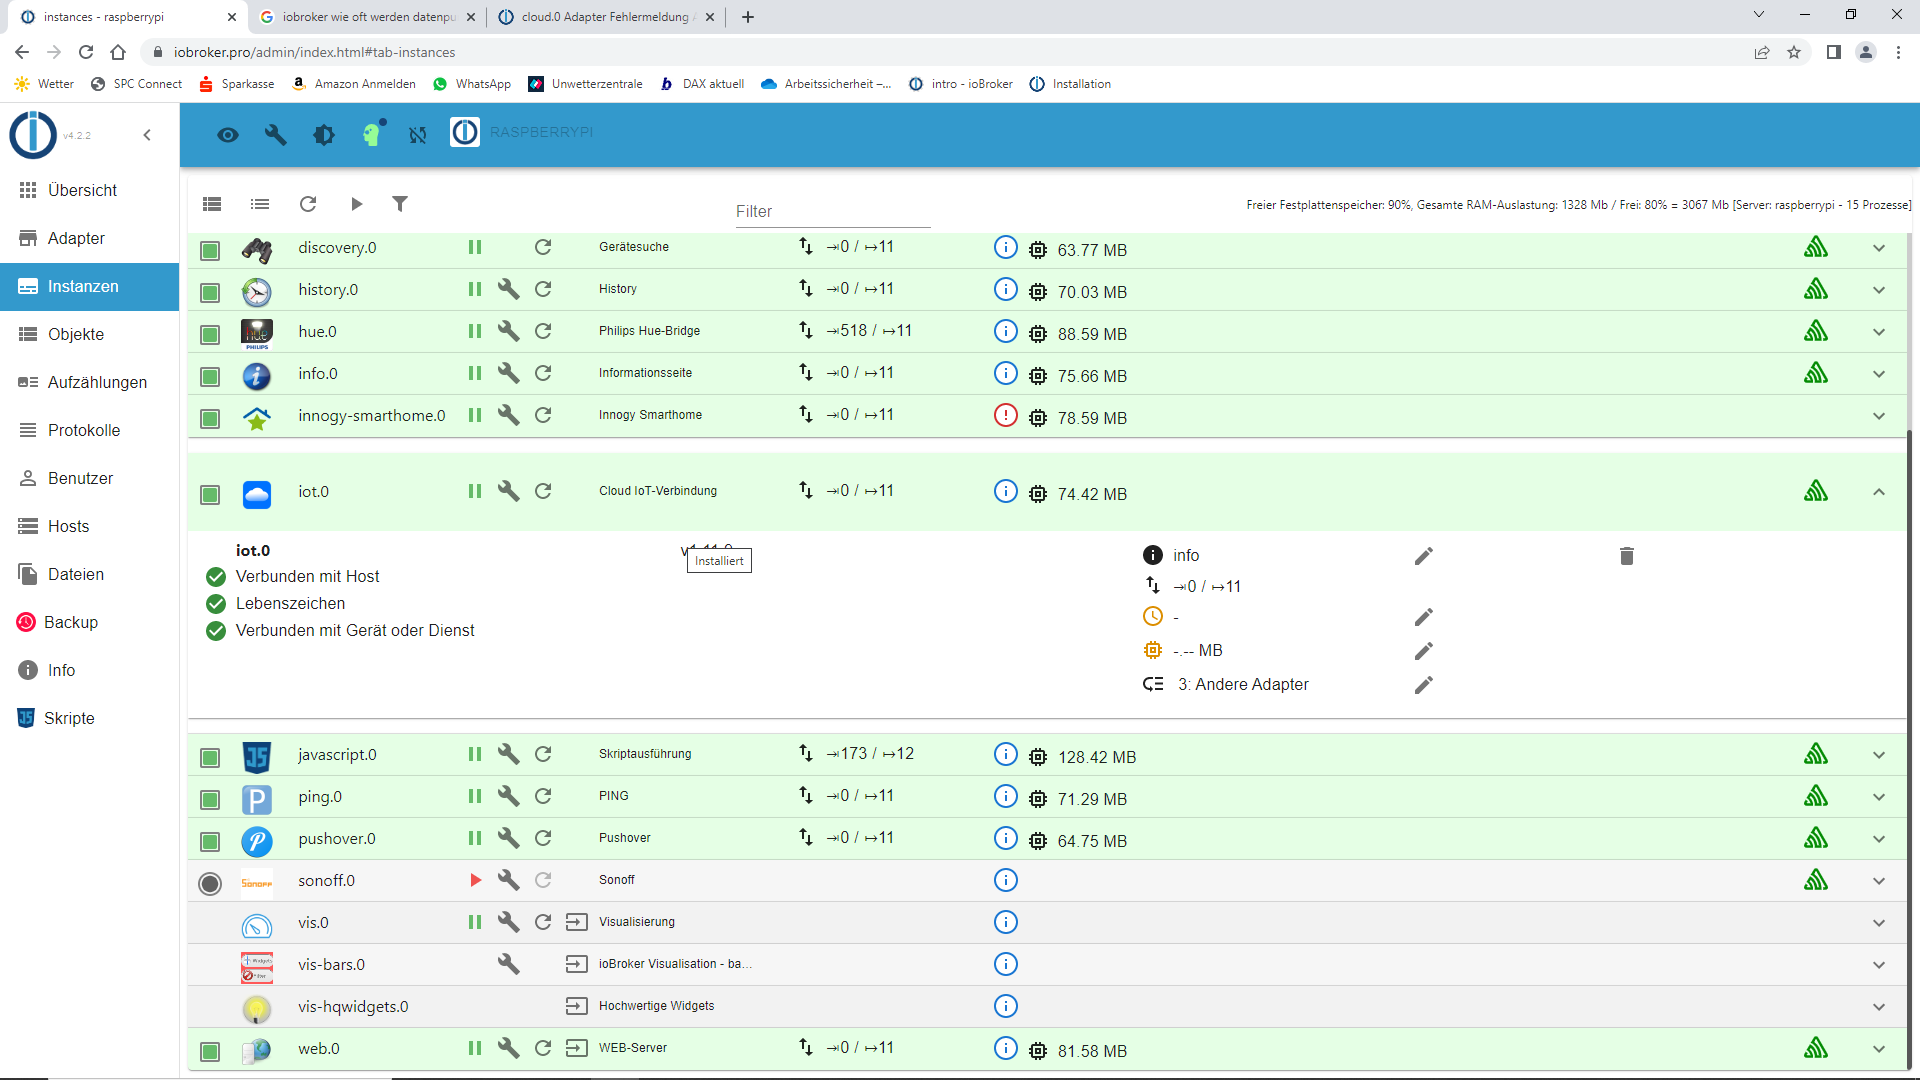Collapse the iot.0 details panel
The image size is (1920, 1080).
(1879, 492)
